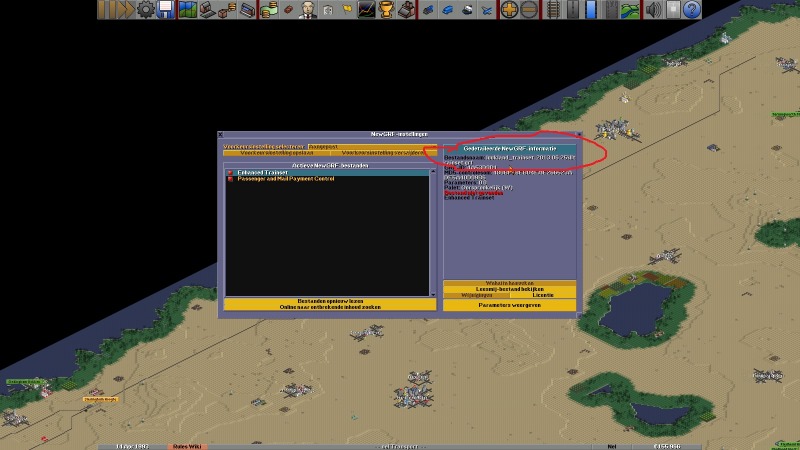Click Parameters weergeven button

coord(510,305)
